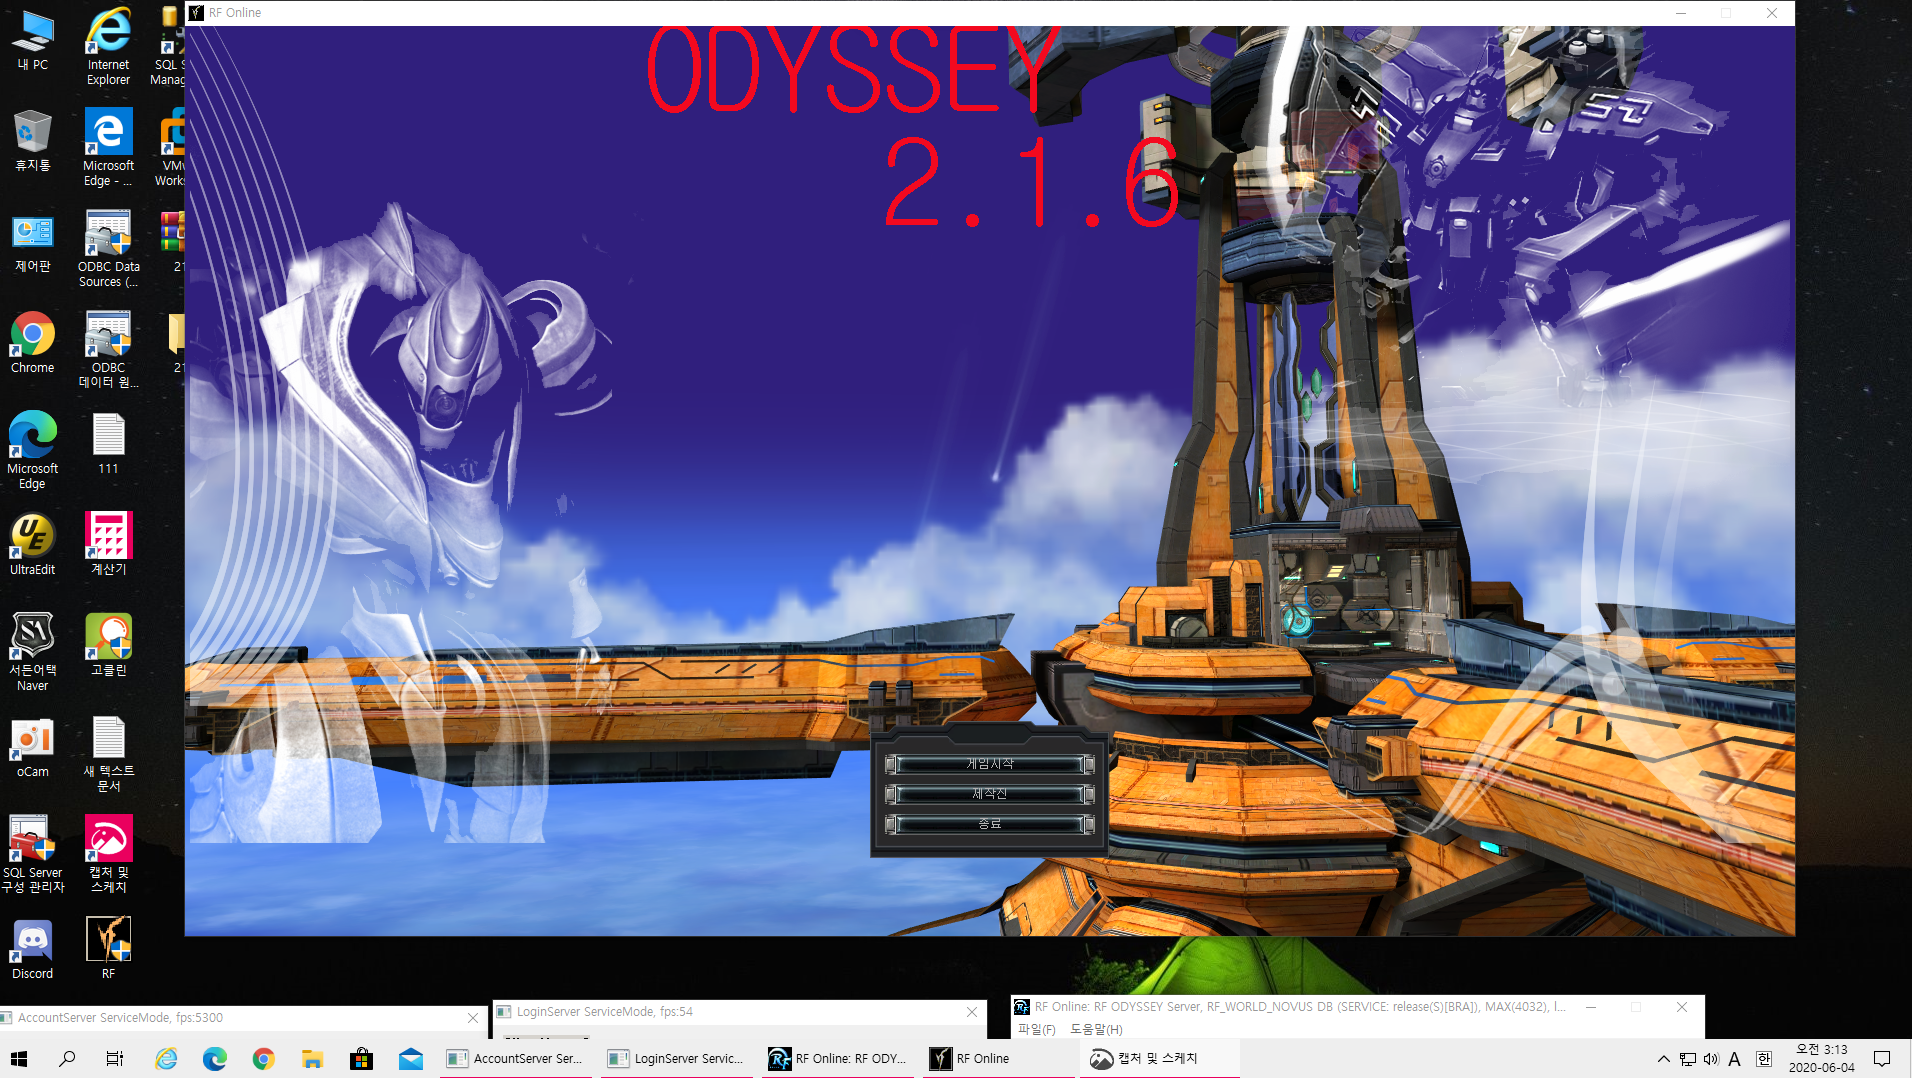Viewport: 1912px width, 1078px height.
Task: Minimize the RF Online game window
Action: click(x=1681, y=13)
